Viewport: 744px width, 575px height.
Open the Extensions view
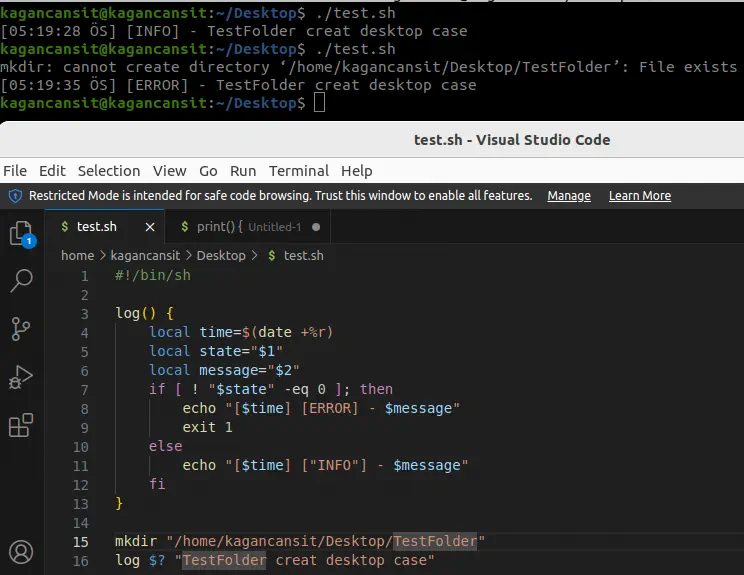(x=20, y=425)
